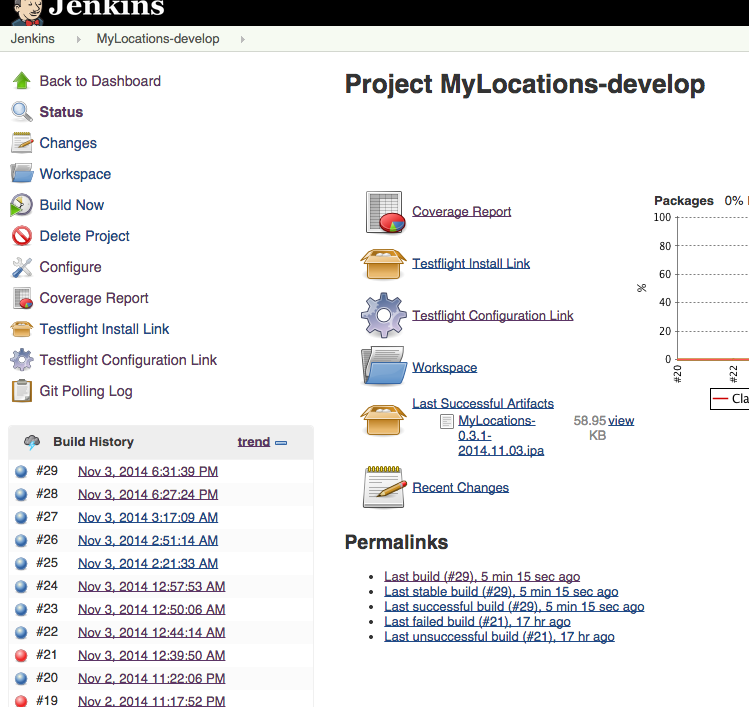
Task: Open Configure in the sidebar
Action: tap(70, 267)
